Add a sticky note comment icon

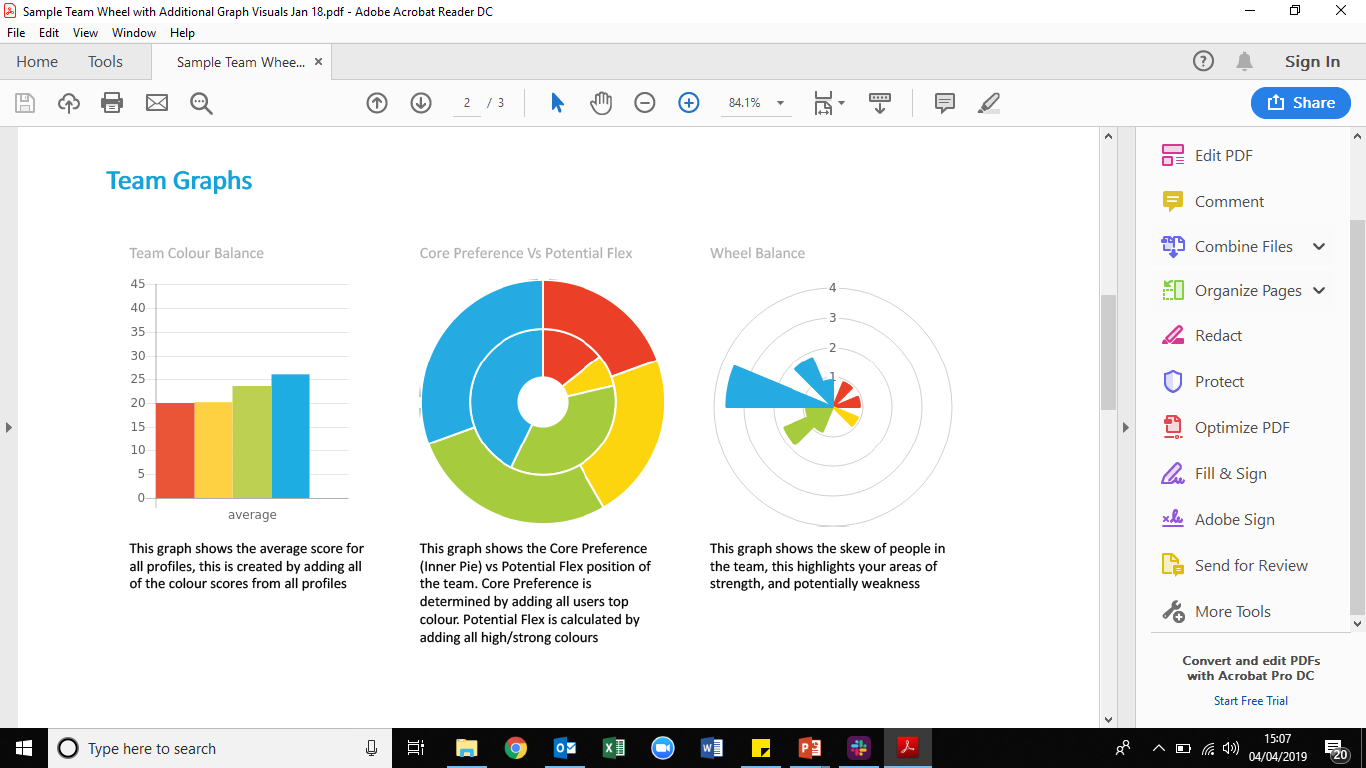945,103
